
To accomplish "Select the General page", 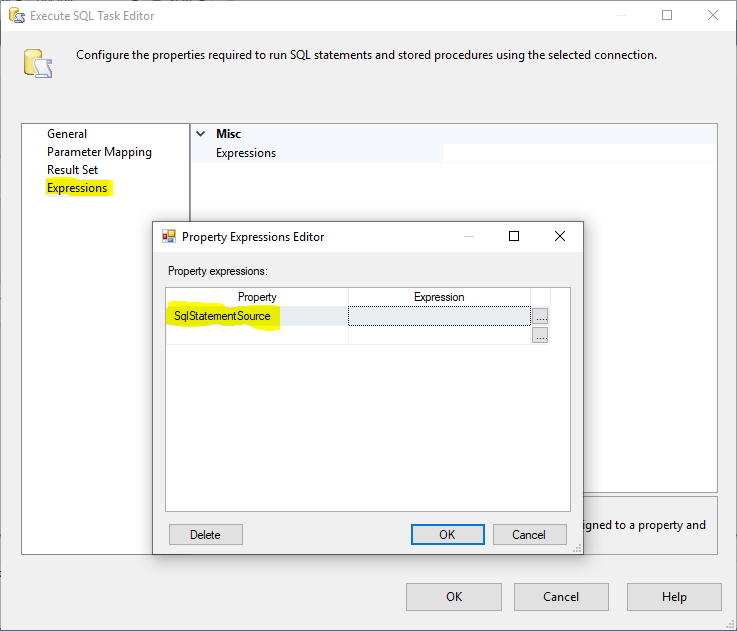I will (x=67, y=134).
